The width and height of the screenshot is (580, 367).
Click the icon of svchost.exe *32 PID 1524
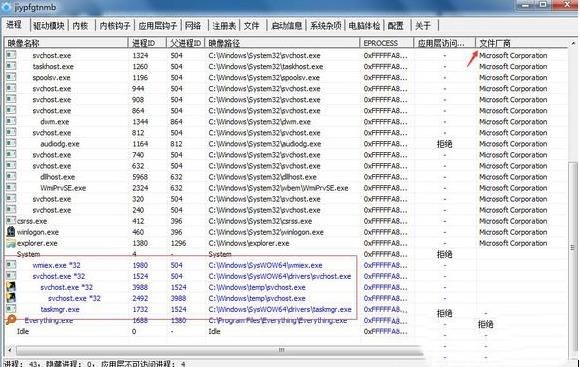(11, 276)
